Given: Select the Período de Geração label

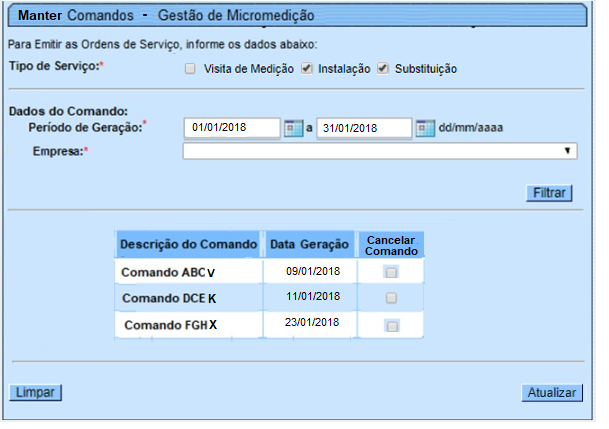Looking at the screenshot, I should [x=87, y=127].
